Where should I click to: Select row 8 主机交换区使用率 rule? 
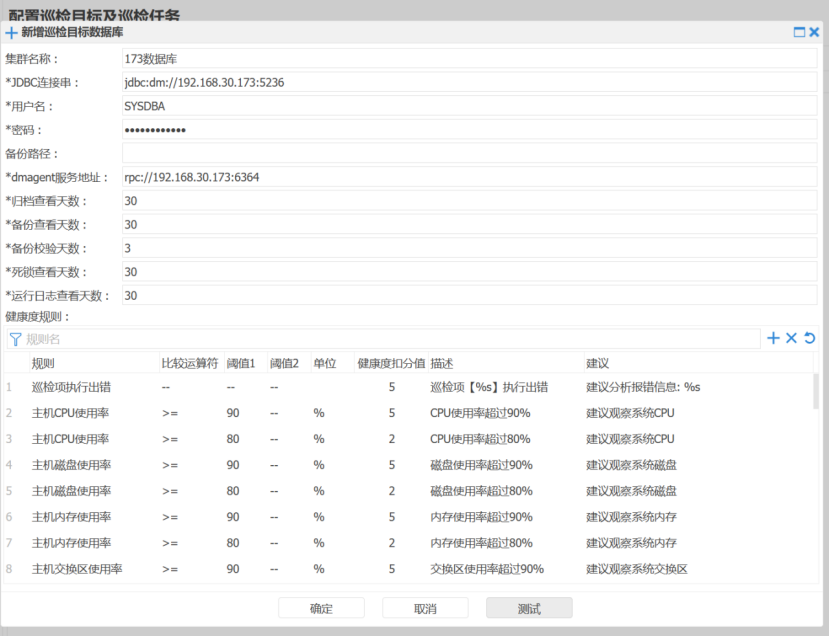(409, 569)
